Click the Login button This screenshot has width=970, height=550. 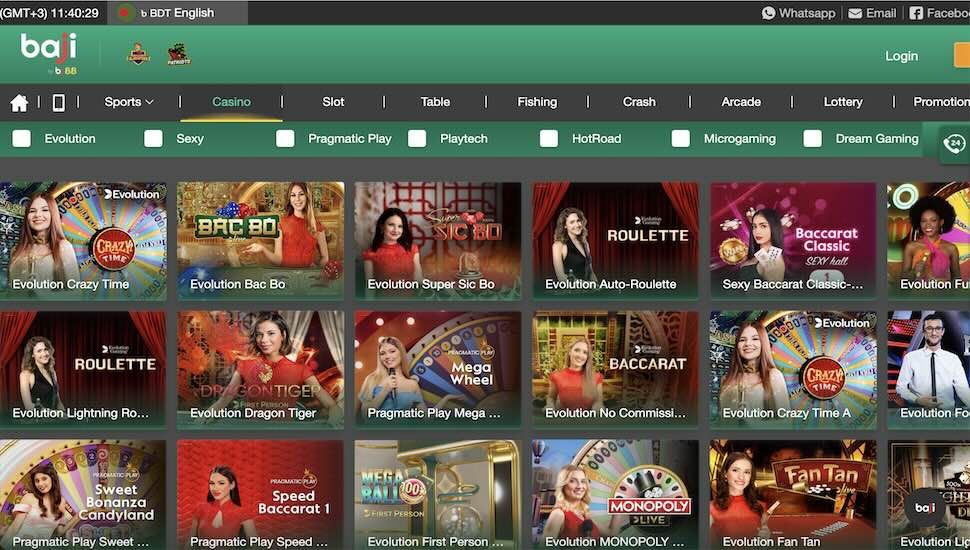(x=901, y=56)
